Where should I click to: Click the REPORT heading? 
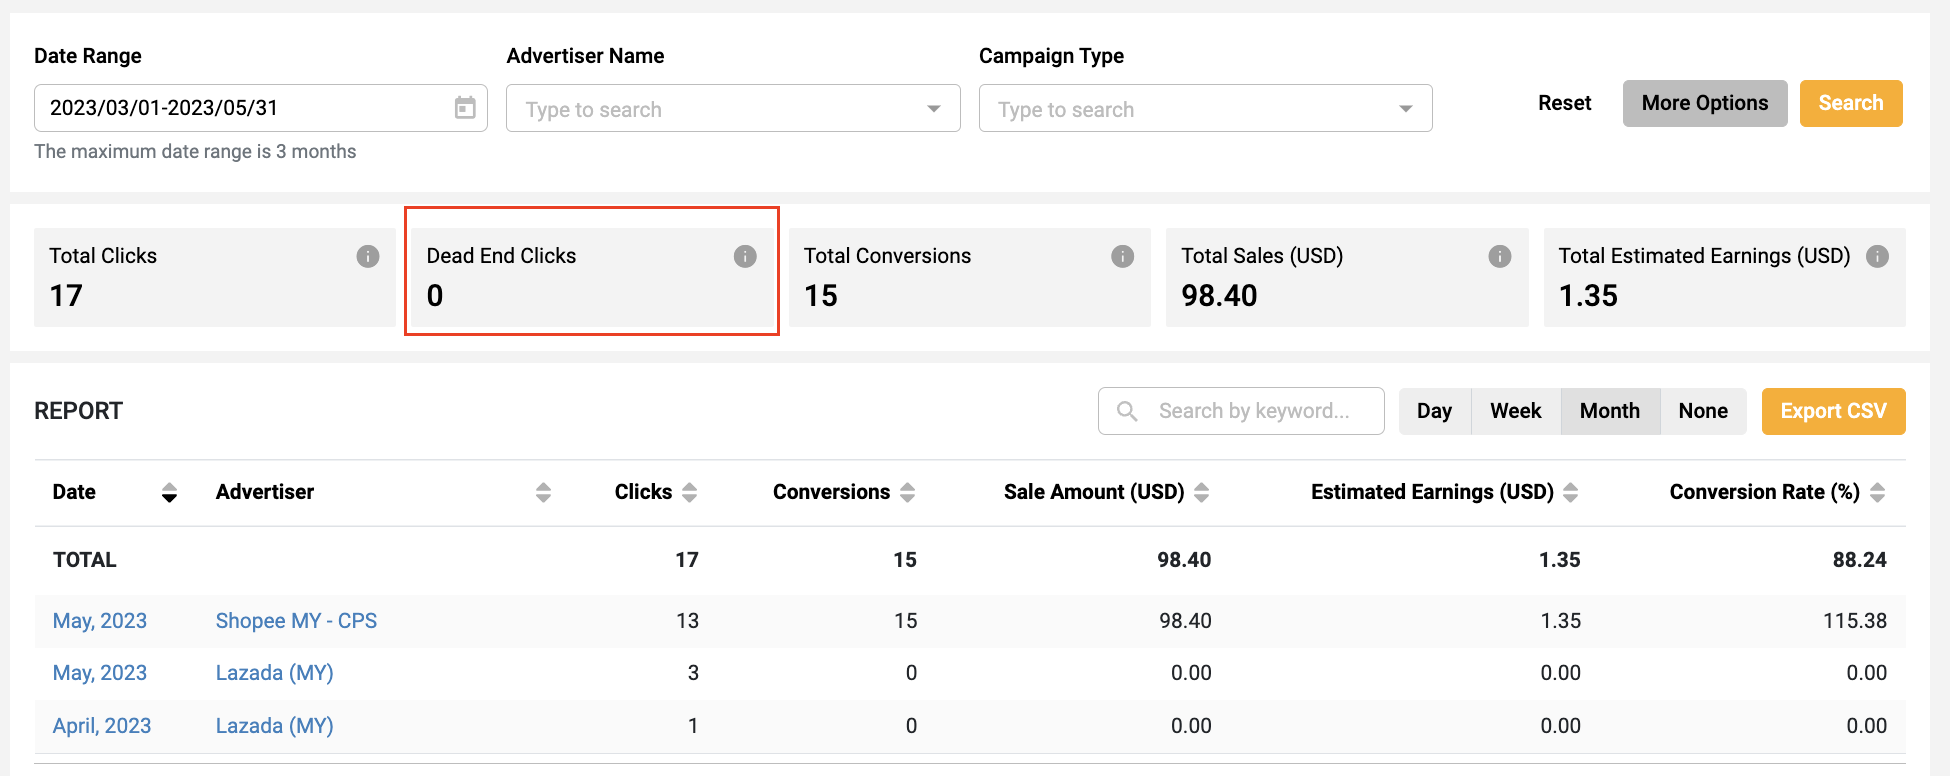tap(78, 411)
